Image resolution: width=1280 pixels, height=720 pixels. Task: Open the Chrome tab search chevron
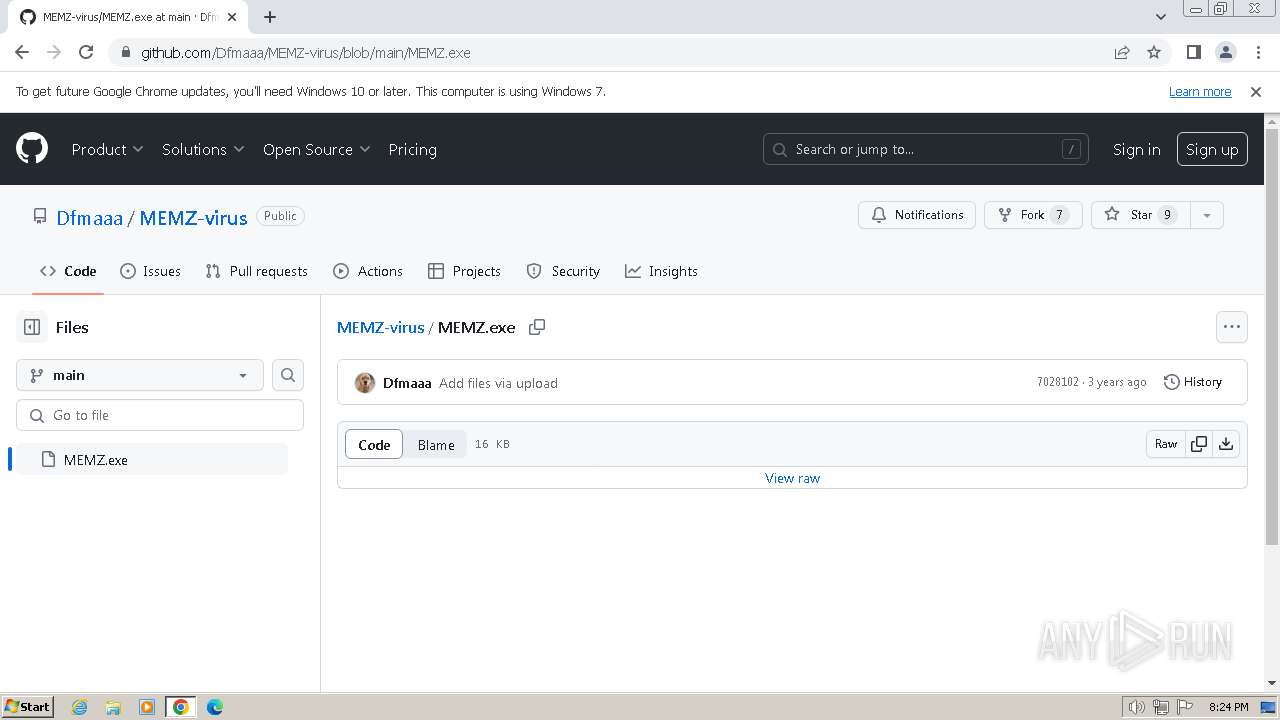[1160, 16]
